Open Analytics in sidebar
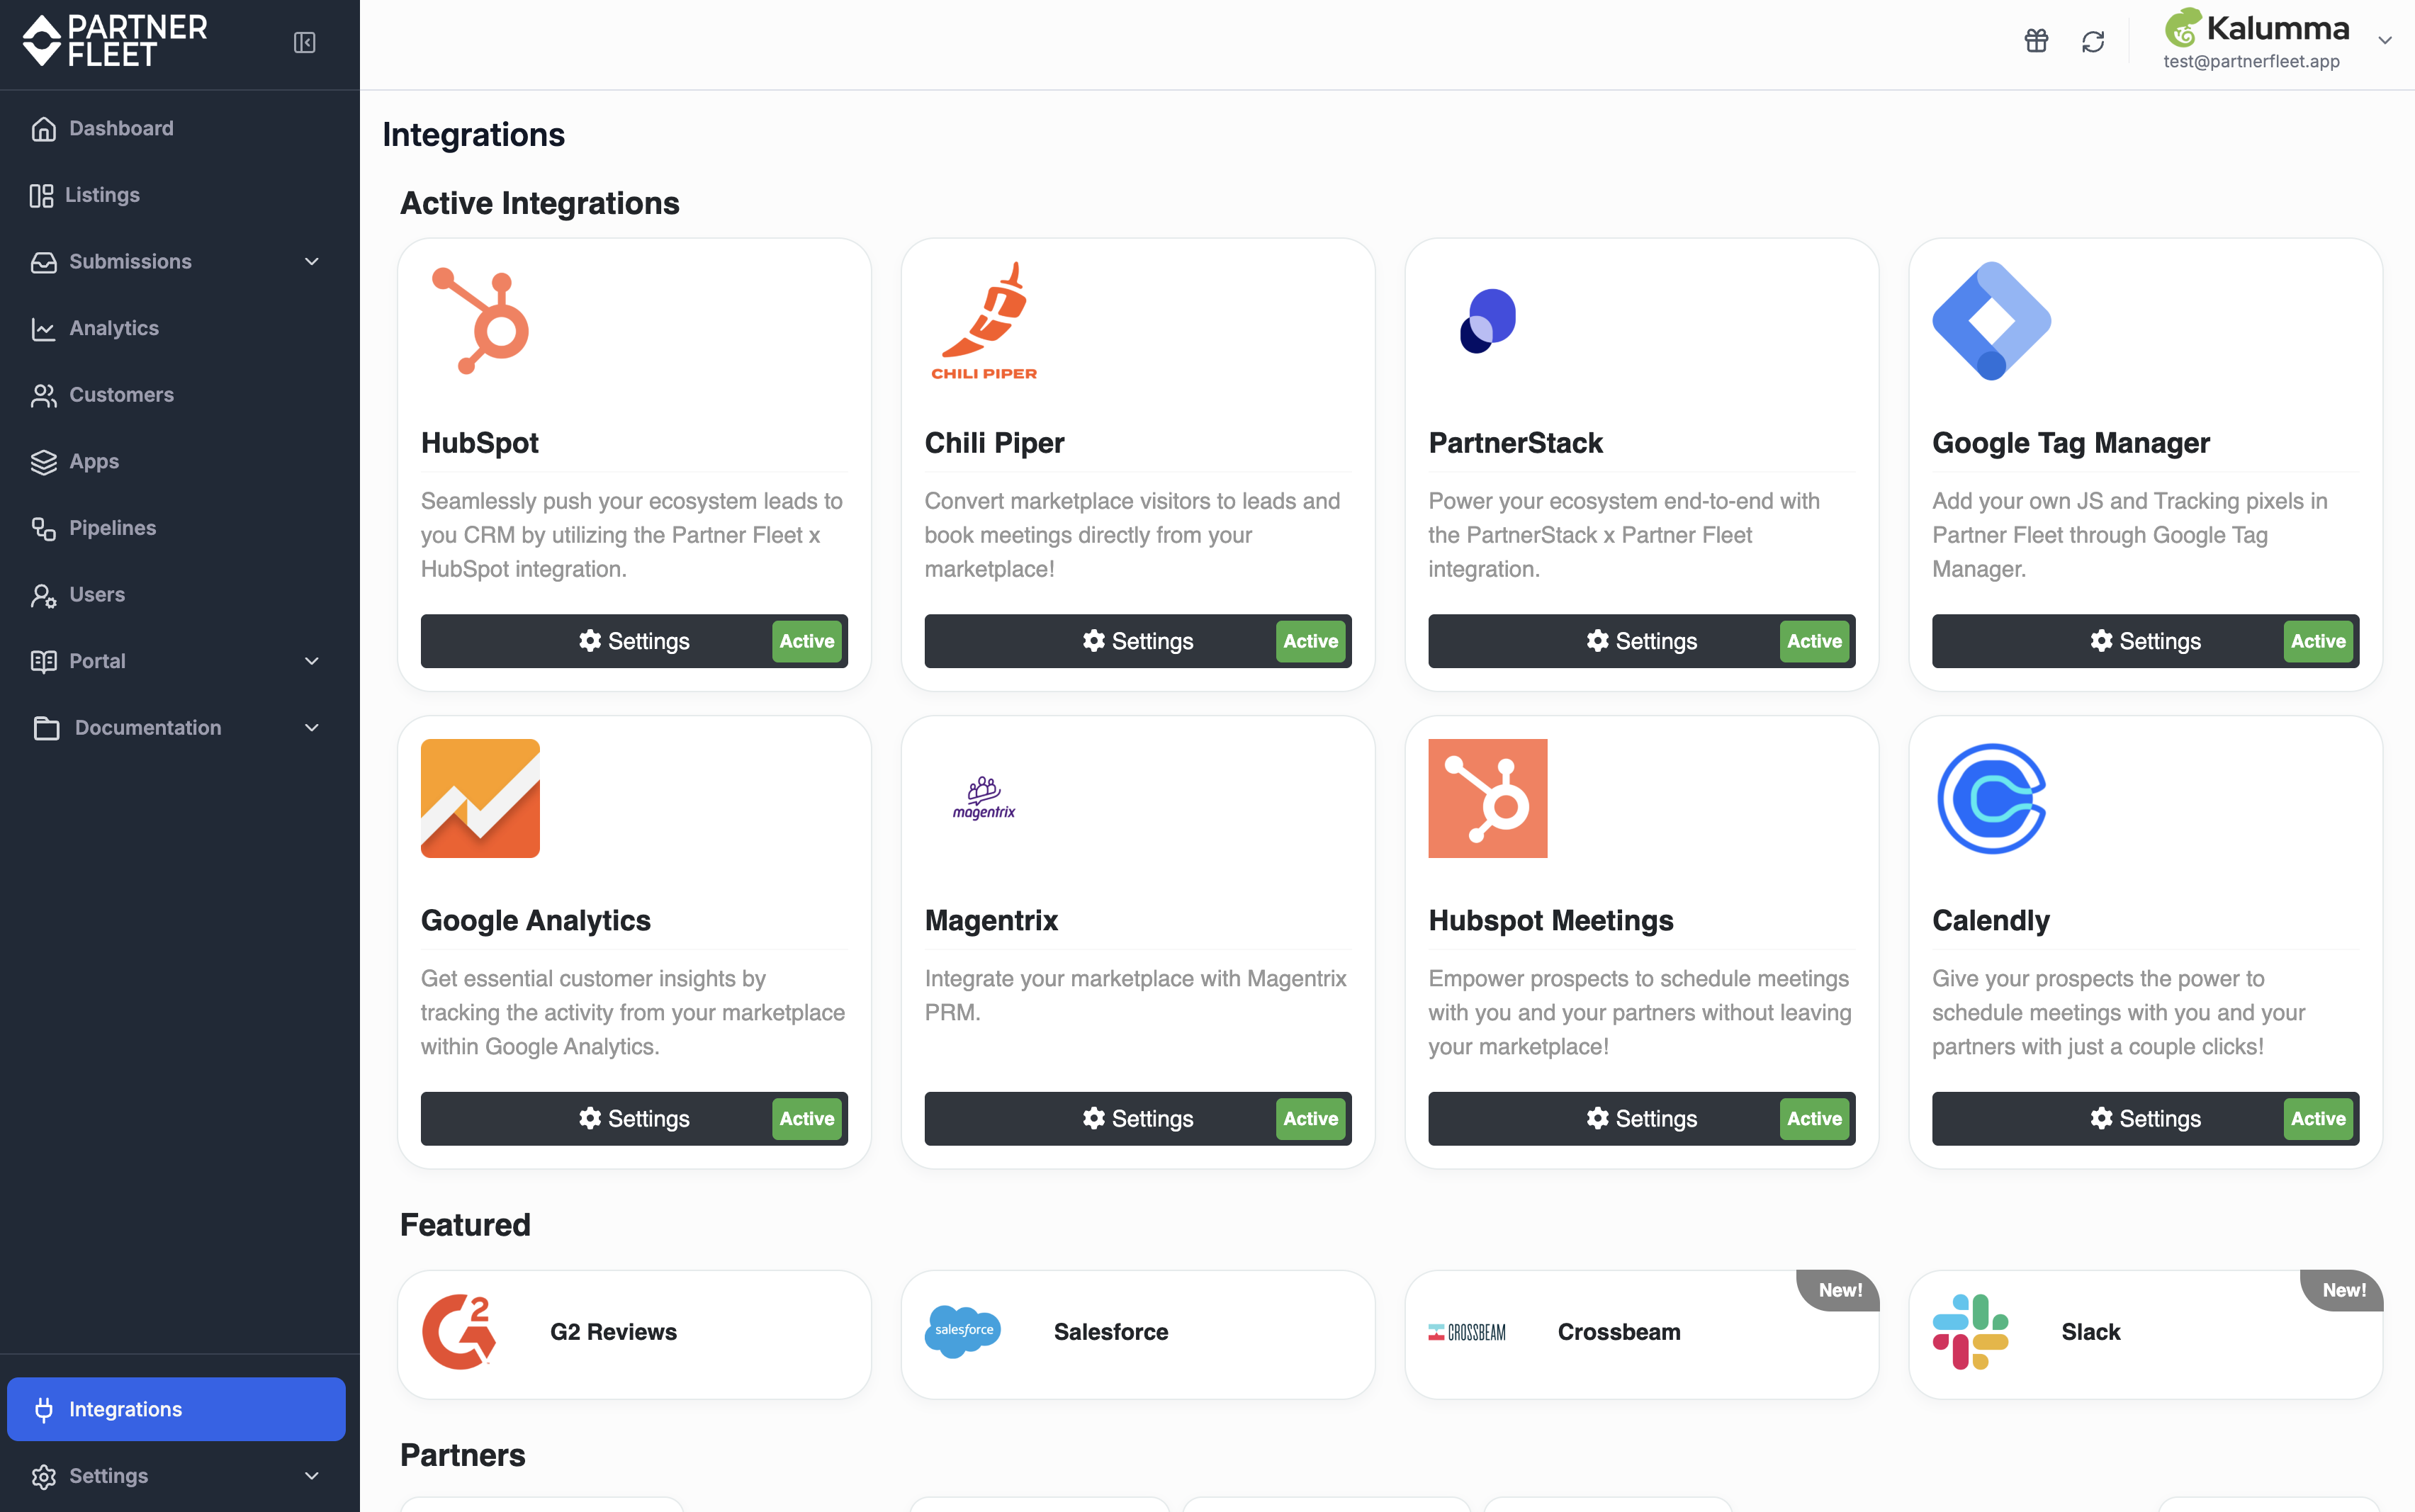2415x1512 pixels. click(114, 329)
